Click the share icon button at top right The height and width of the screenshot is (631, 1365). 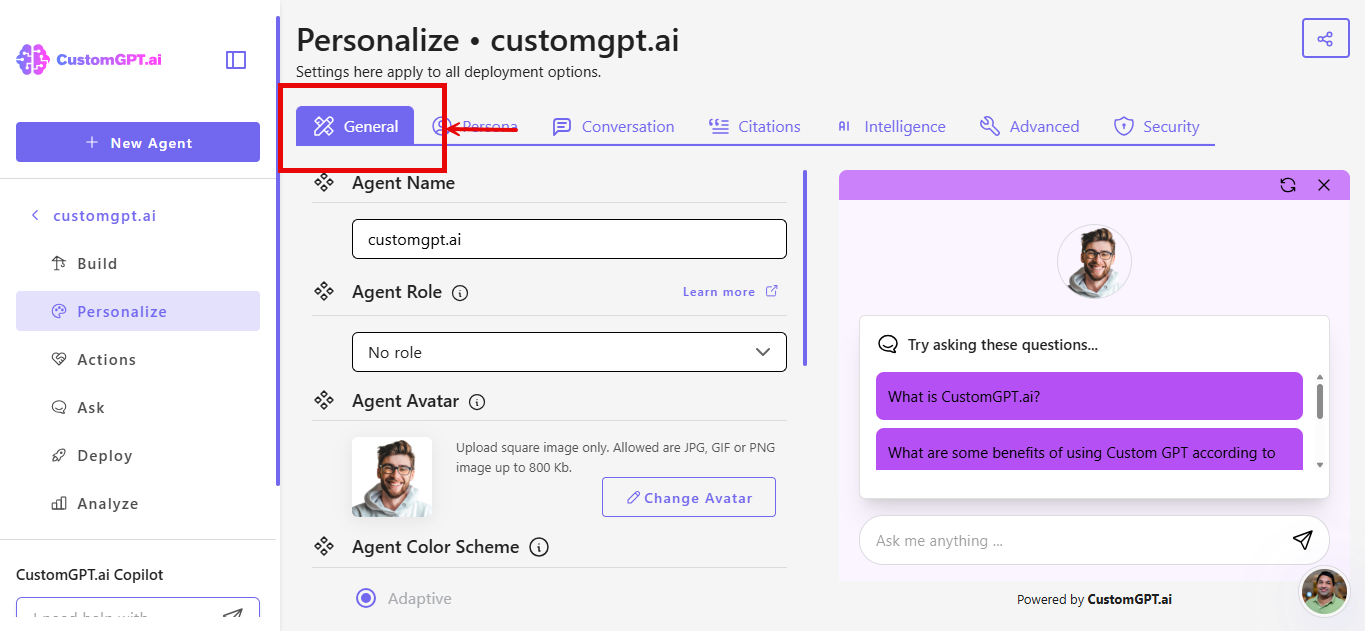point(1325,39)
